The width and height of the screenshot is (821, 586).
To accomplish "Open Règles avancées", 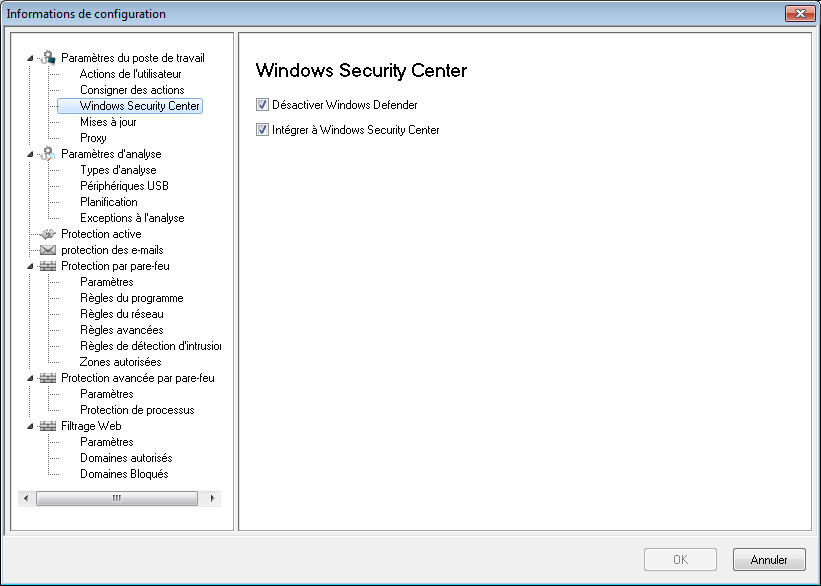I will click(121, 330).
